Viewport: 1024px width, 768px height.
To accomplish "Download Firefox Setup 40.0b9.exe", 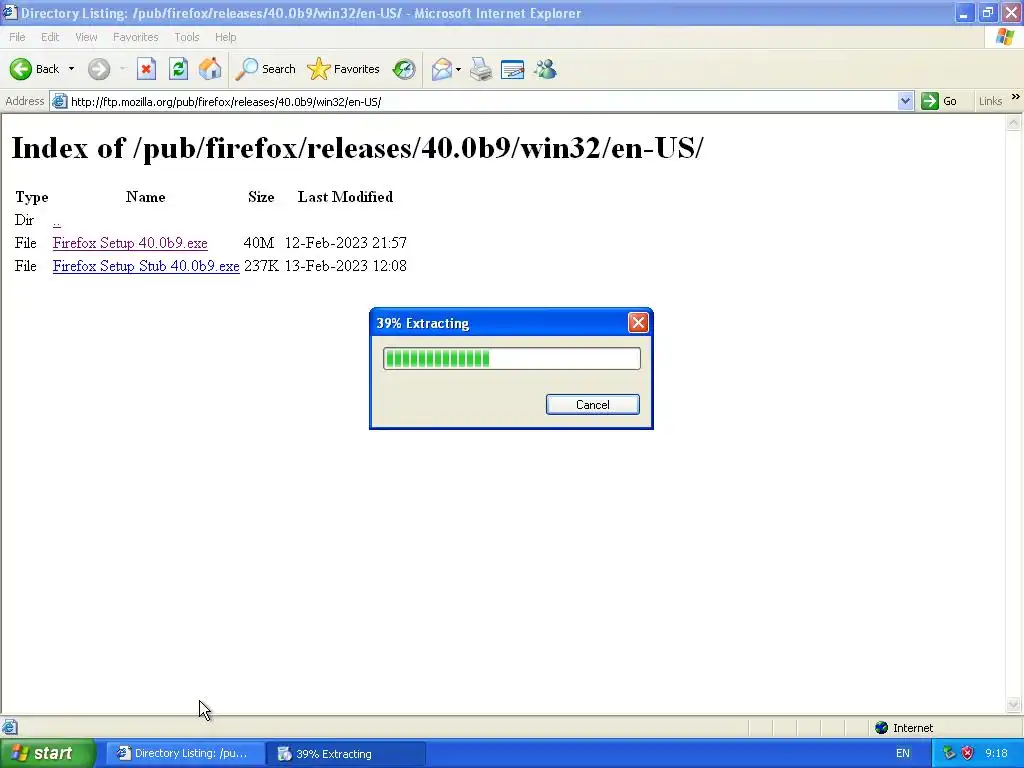I will [130, 243].
